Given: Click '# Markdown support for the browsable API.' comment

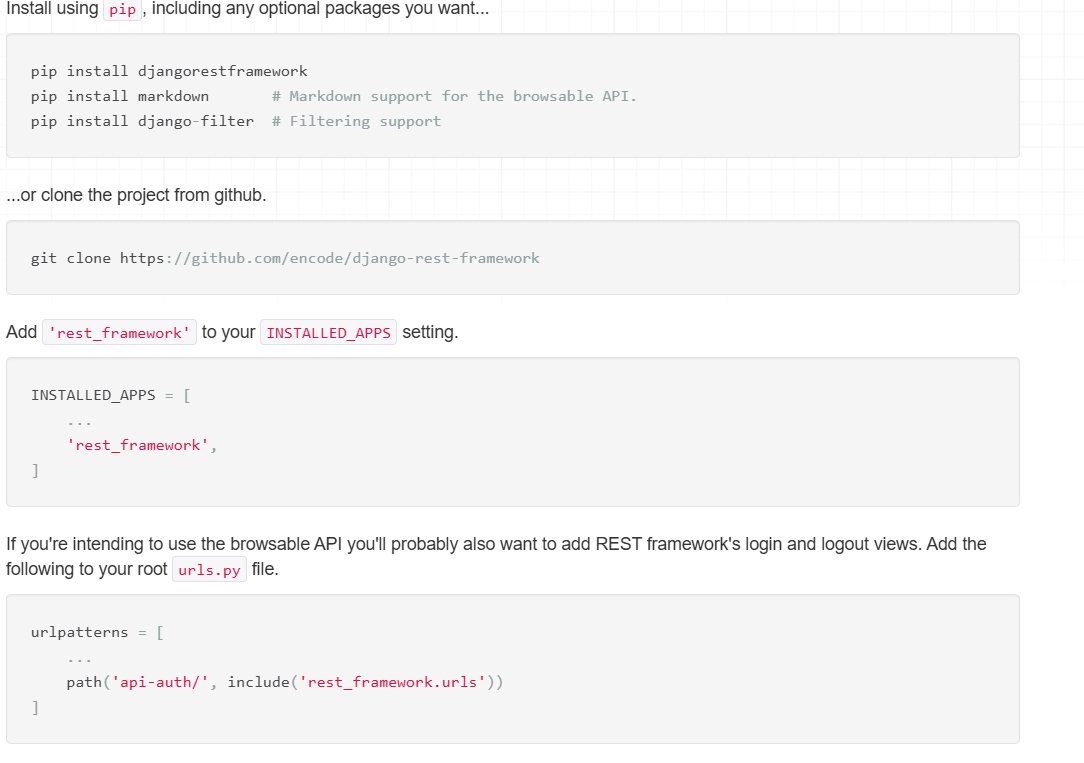Looking at the screenshot, I should pos(454,96).
